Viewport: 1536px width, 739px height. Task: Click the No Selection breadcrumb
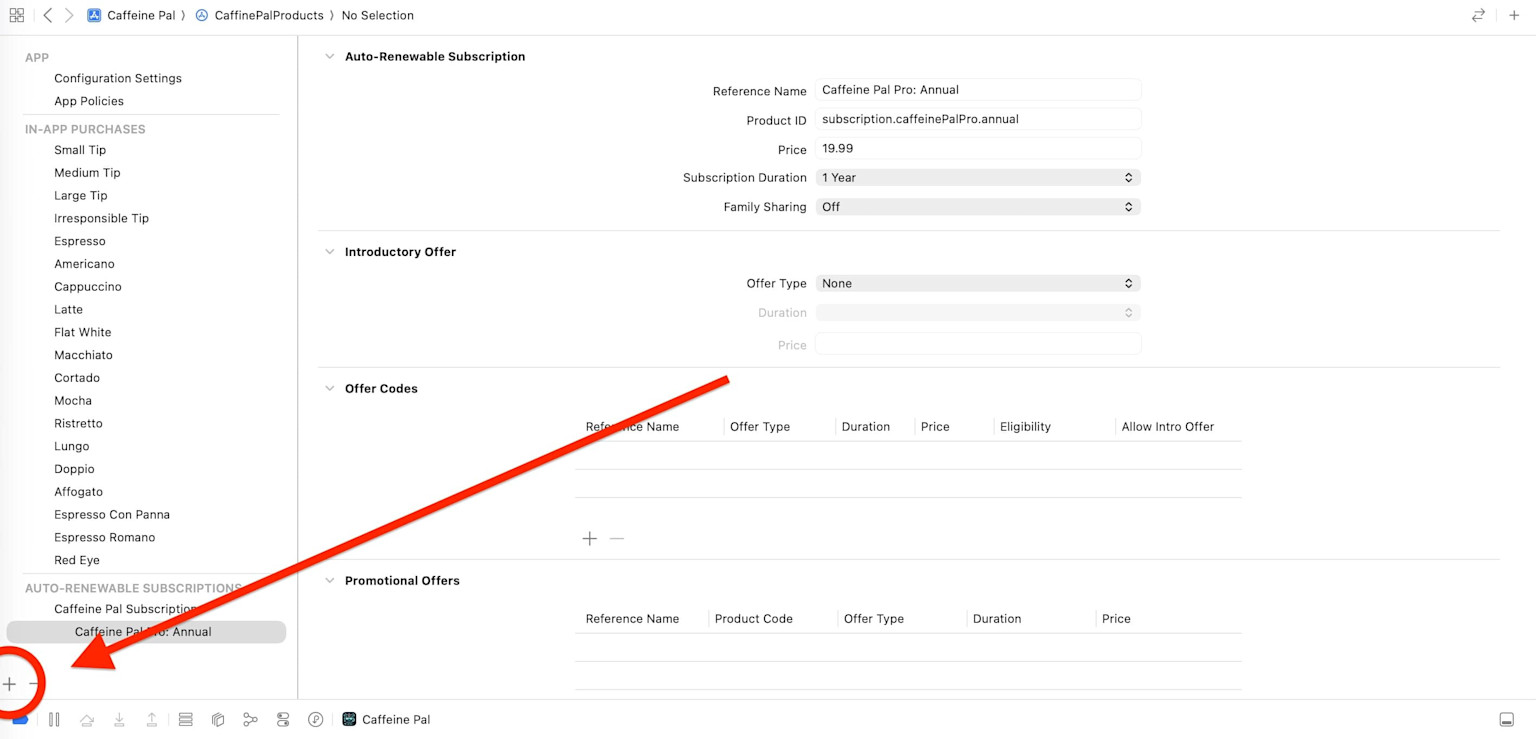[377, 15]
